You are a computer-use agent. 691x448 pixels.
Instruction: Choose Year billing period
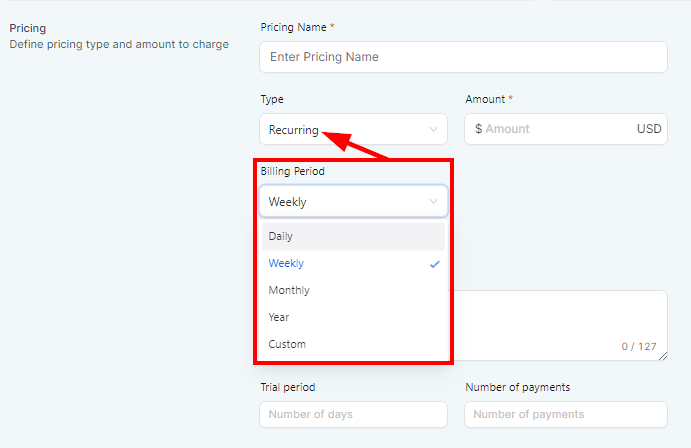352,317
